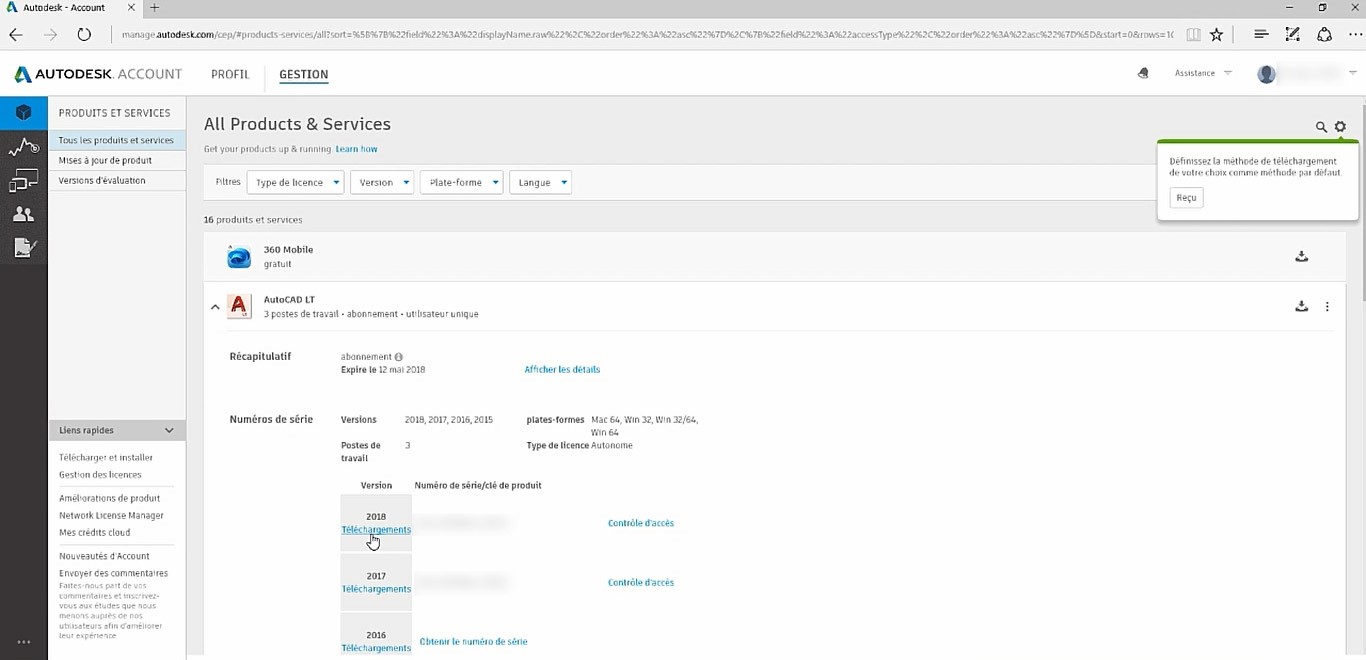Viewport: 1366px width, 660px height.
Task: Open the Learn how link
Action: pos(356,149)
